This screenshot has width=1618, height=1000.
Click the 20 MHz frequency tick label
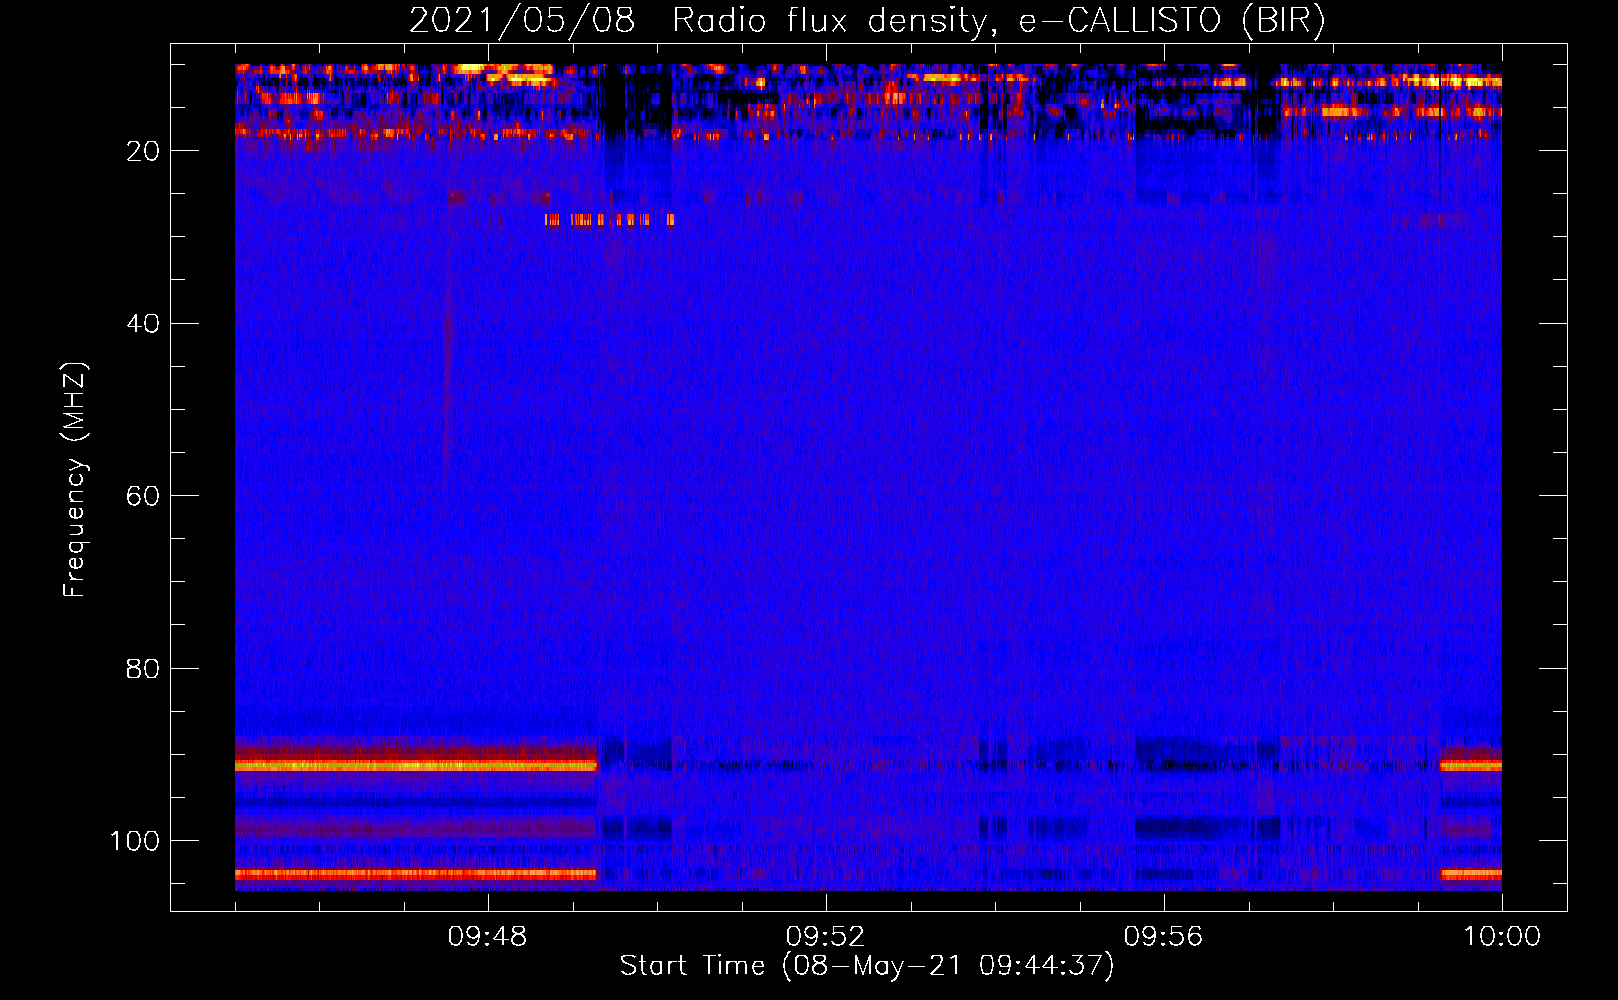143,151
